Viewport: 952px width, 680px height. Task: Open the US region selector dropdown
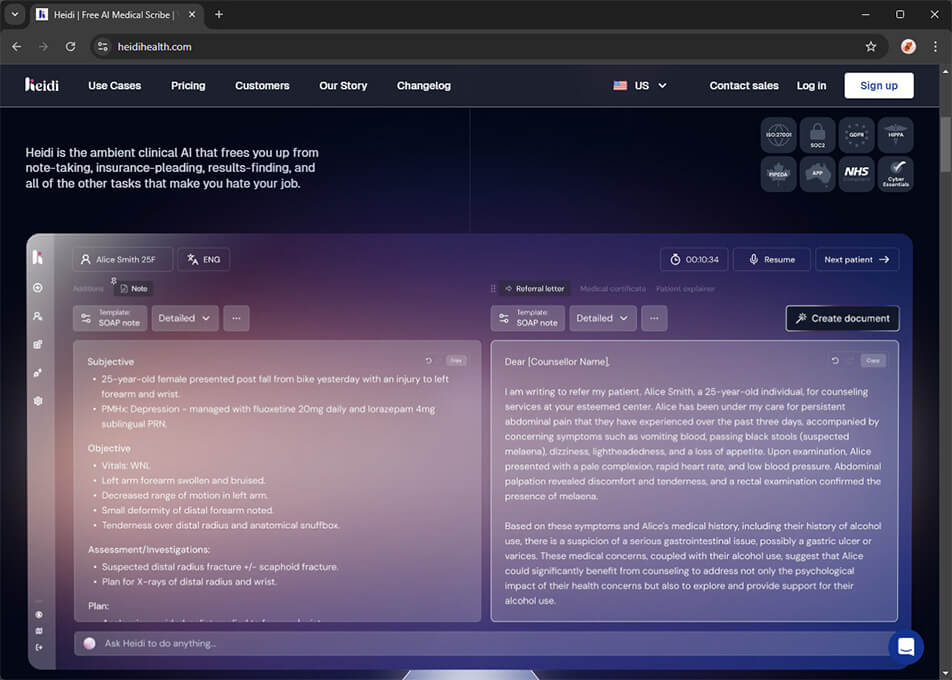coord(640,86)
